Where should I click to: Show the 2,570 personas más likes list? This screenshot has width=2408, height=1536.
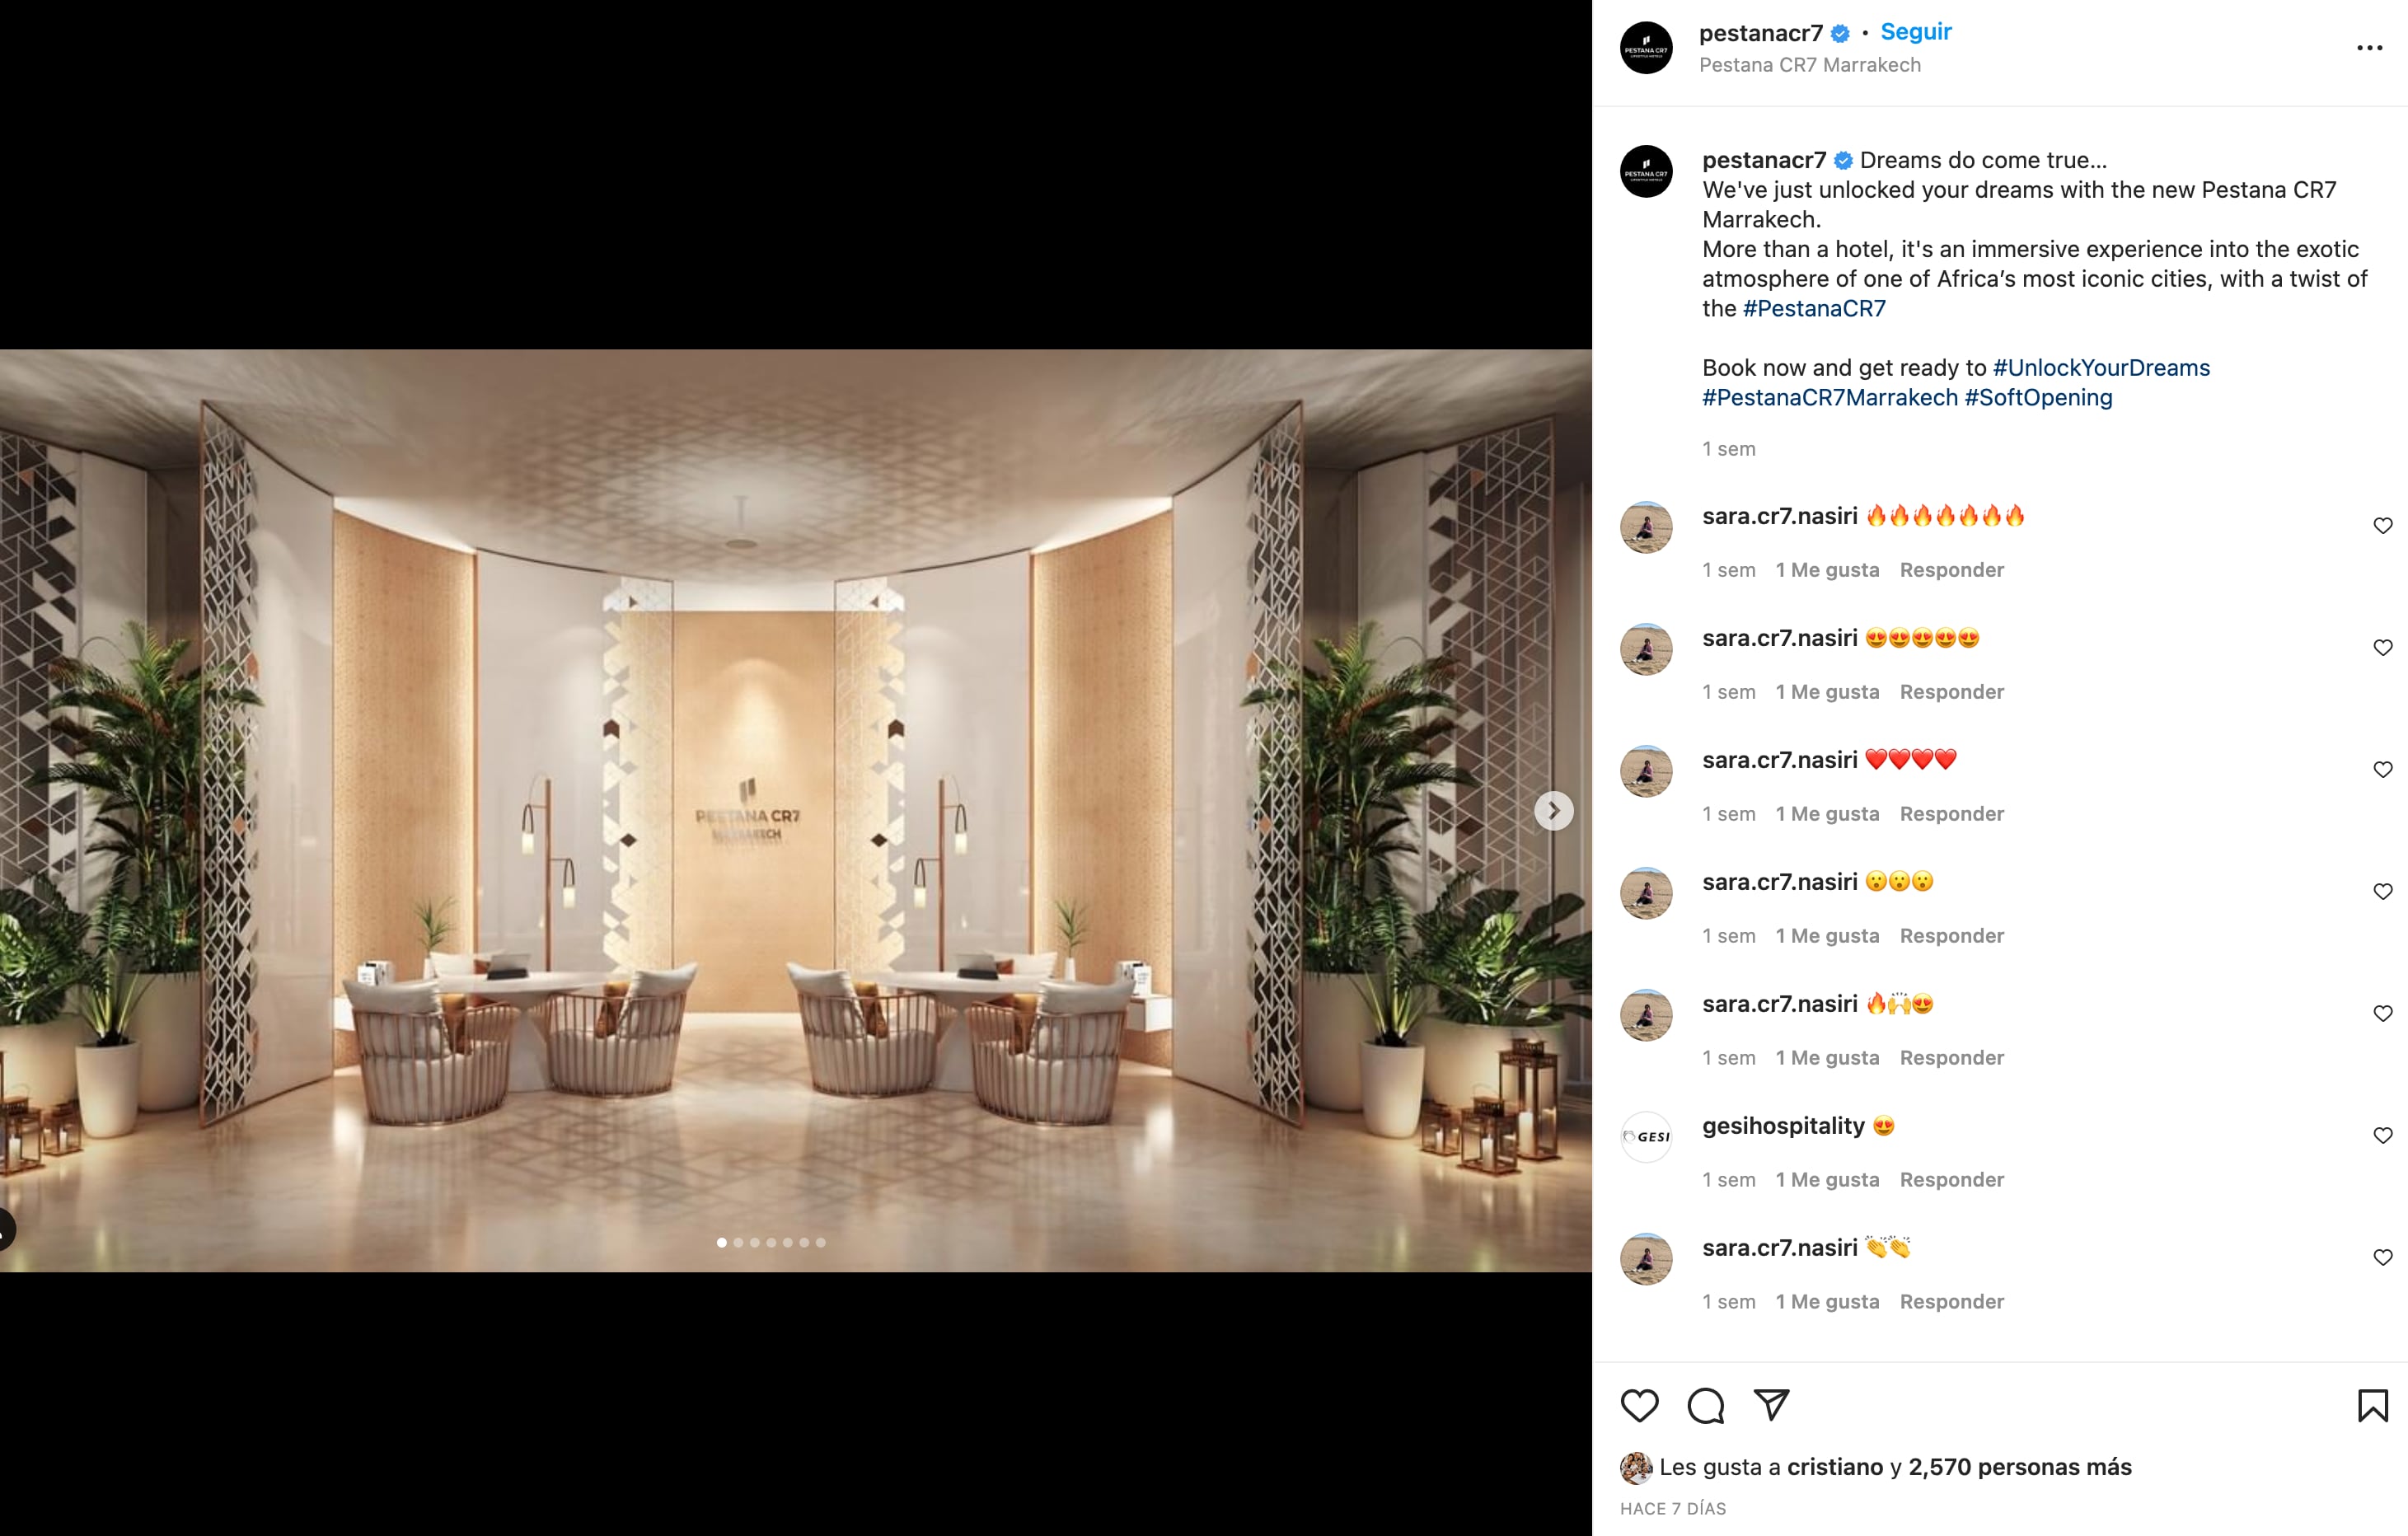[2019, 1467]
